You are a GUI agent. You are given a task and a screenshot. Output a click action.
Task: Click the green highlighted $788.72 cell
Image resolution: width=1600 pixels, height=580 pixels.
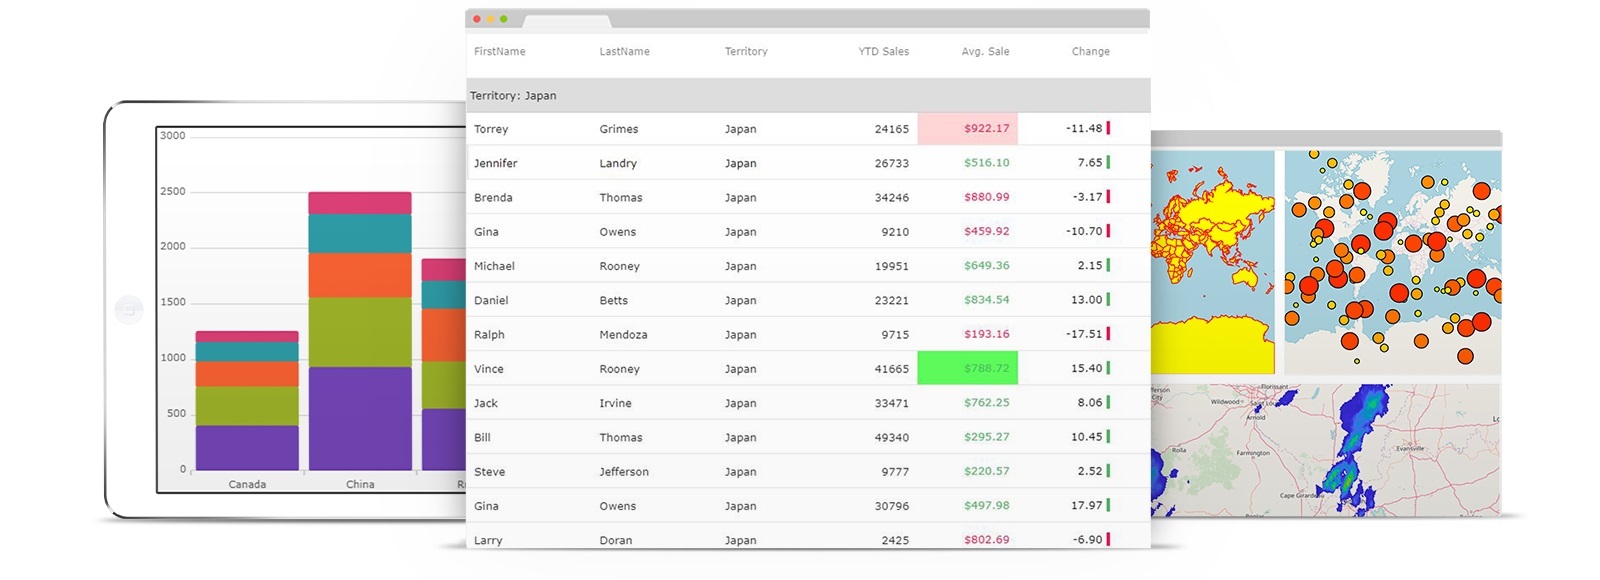(x=967, y=368)
